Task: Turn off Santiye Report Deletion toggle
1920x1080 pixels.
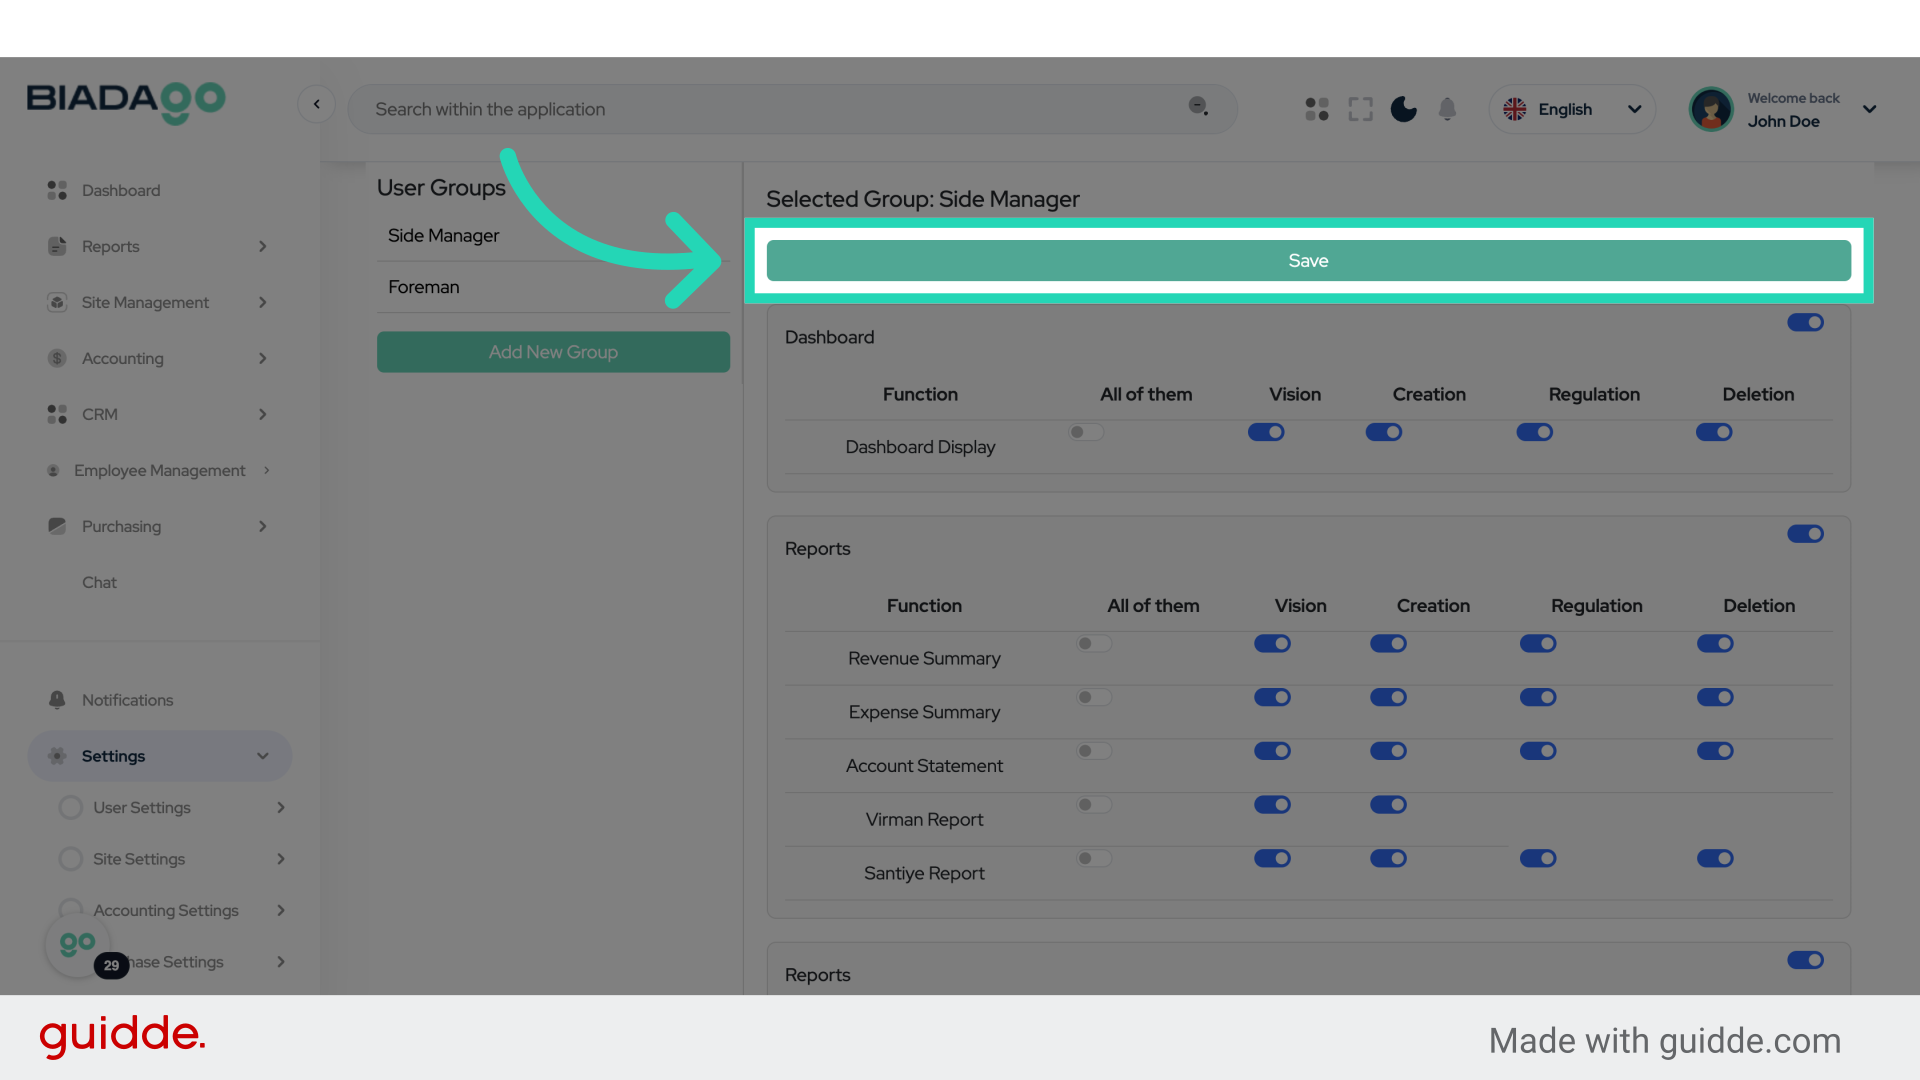Action: (x=1714, y=859)
